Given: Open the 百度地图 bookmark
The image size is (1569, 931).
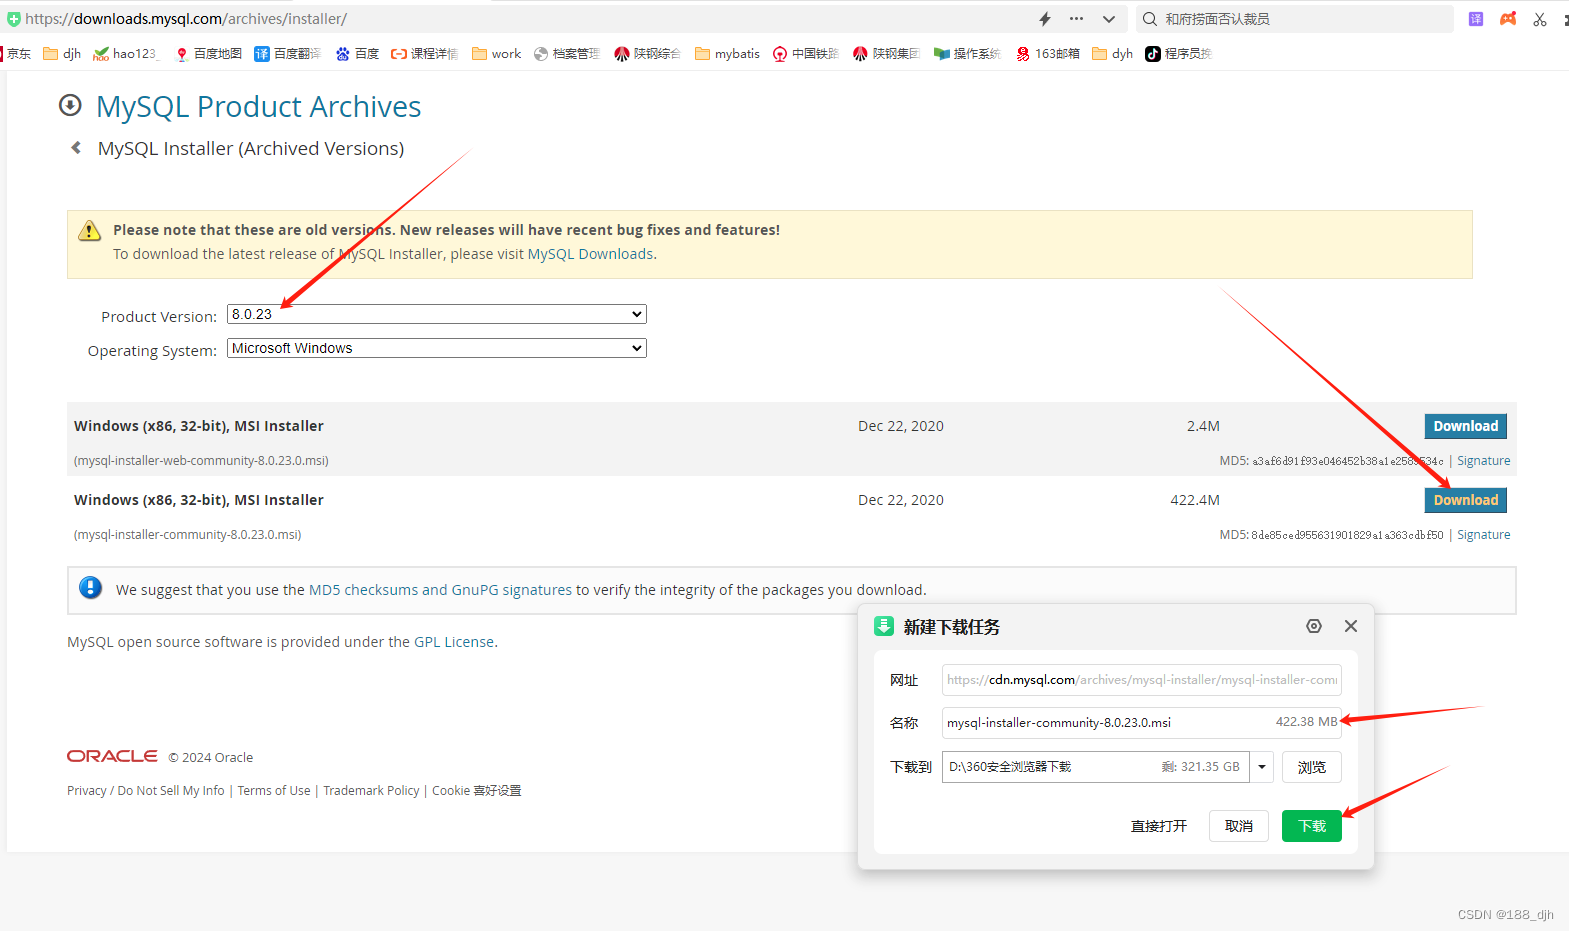Looking at the screenshot, I should 208,54.
